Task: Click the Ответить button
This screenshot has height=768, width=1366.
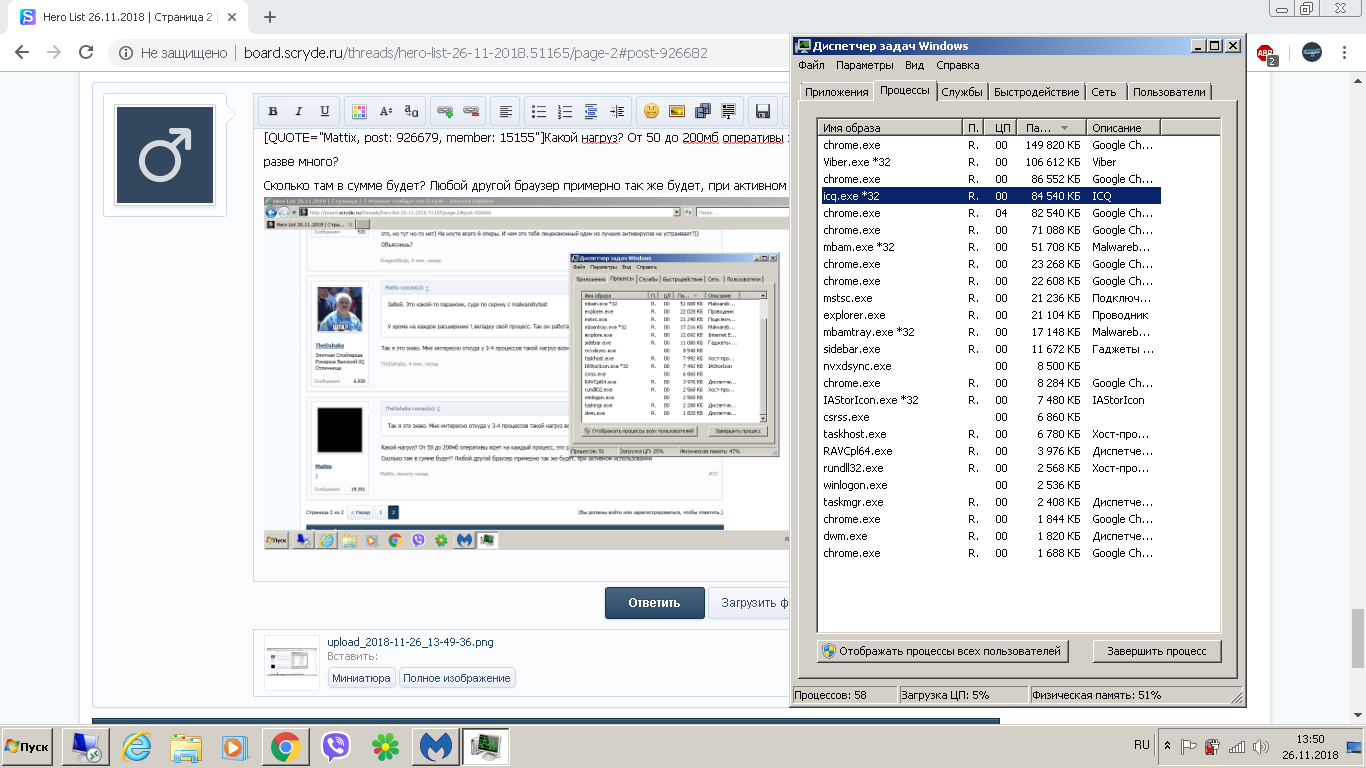Action: [x=654, y=603]
